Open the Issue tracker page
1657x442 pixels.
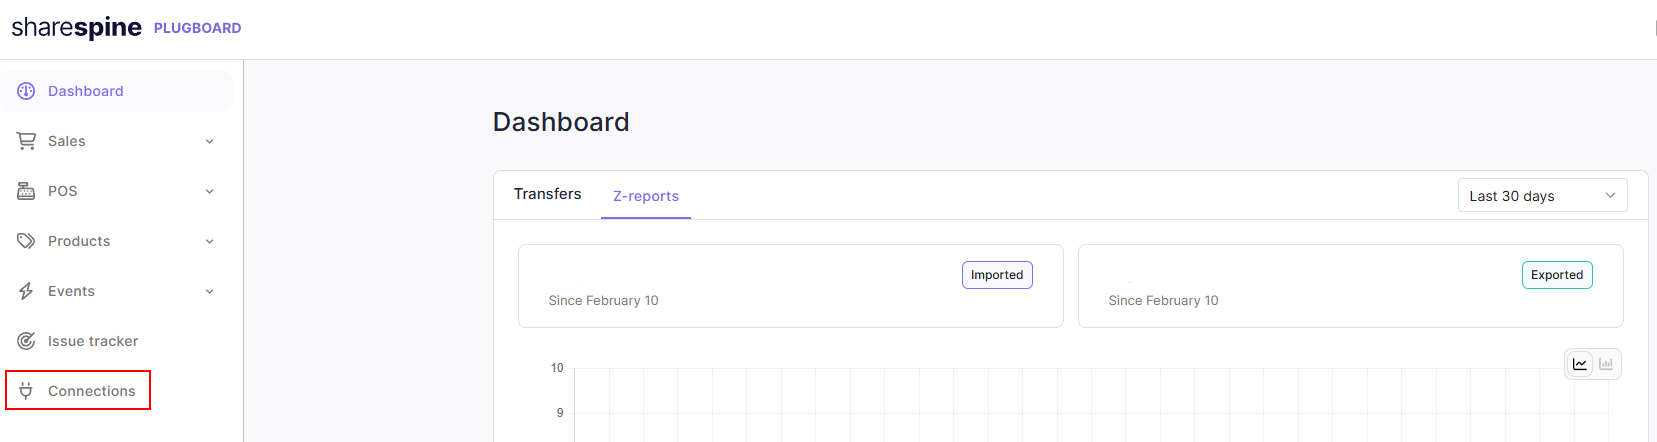[x=93, y=341]
